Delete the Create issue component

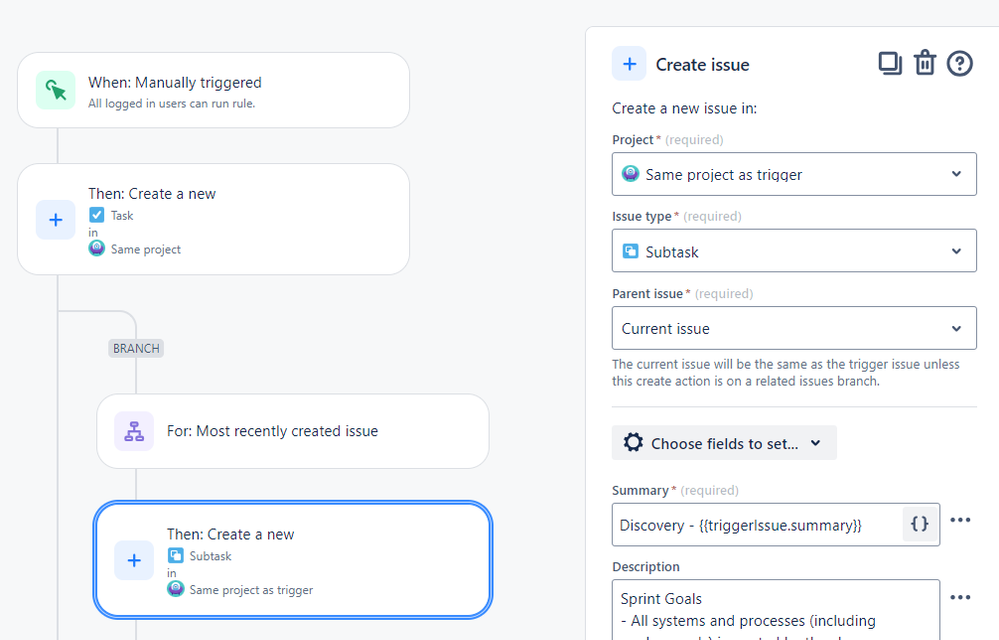coord(925,64)
